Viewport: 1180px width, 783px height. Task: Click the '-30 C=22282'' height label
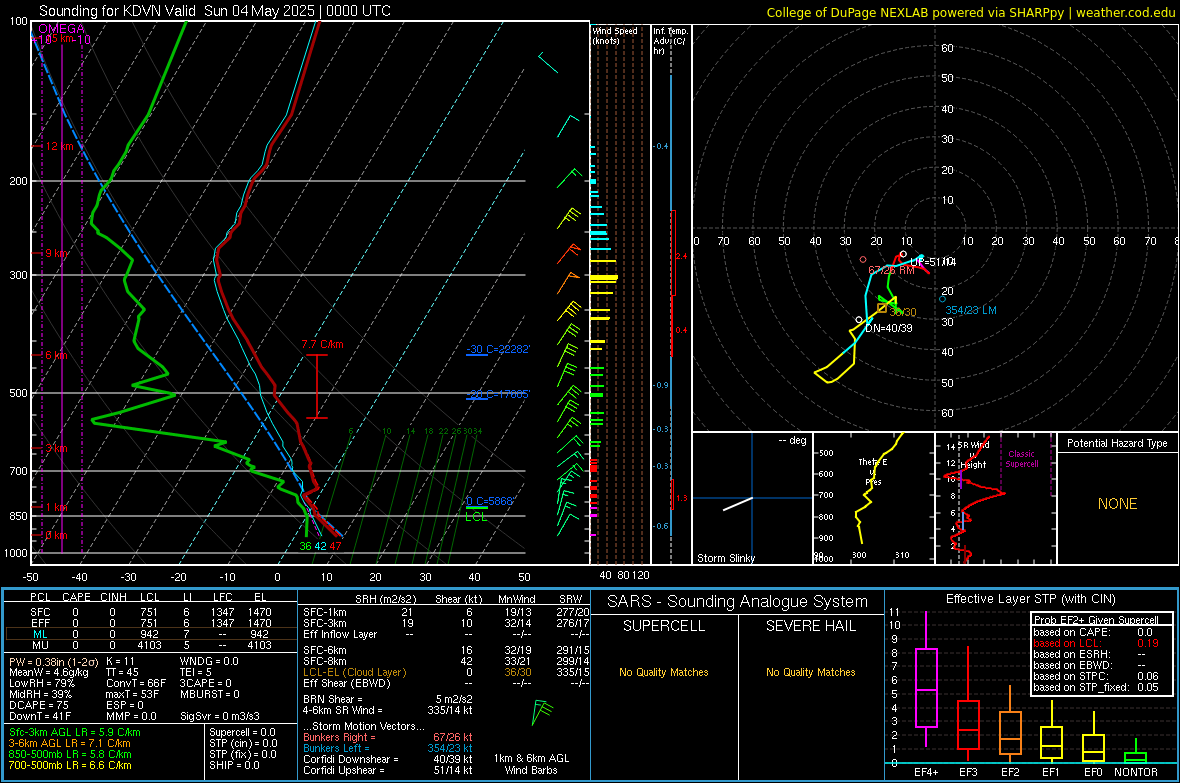coord(498,349)
